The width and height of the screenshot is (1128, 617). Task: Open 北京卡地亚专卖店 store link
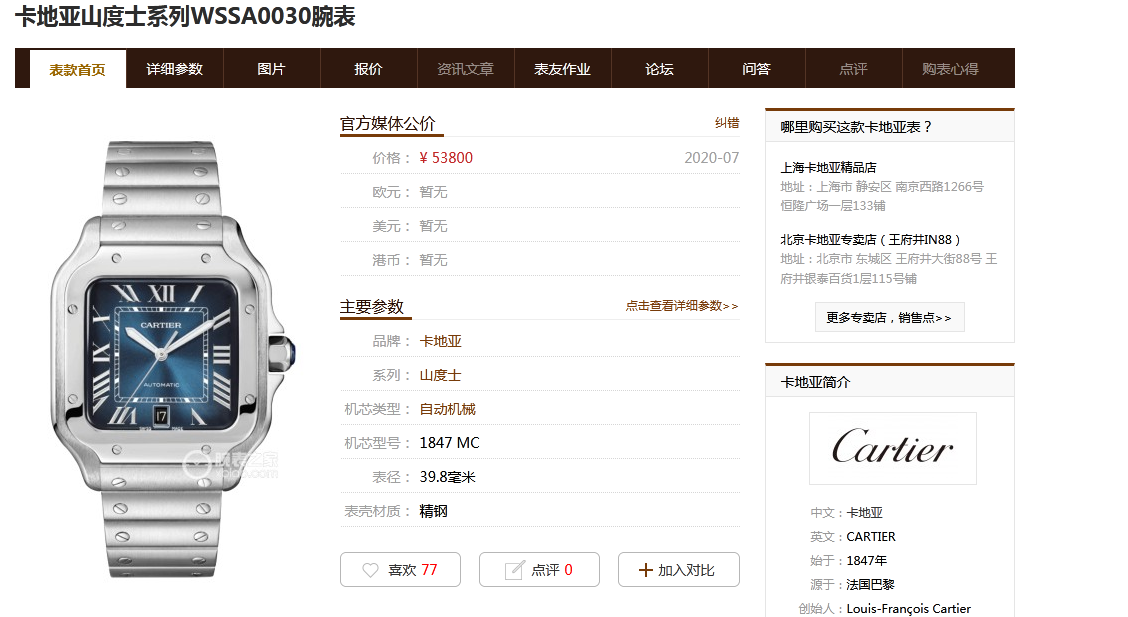870,239
